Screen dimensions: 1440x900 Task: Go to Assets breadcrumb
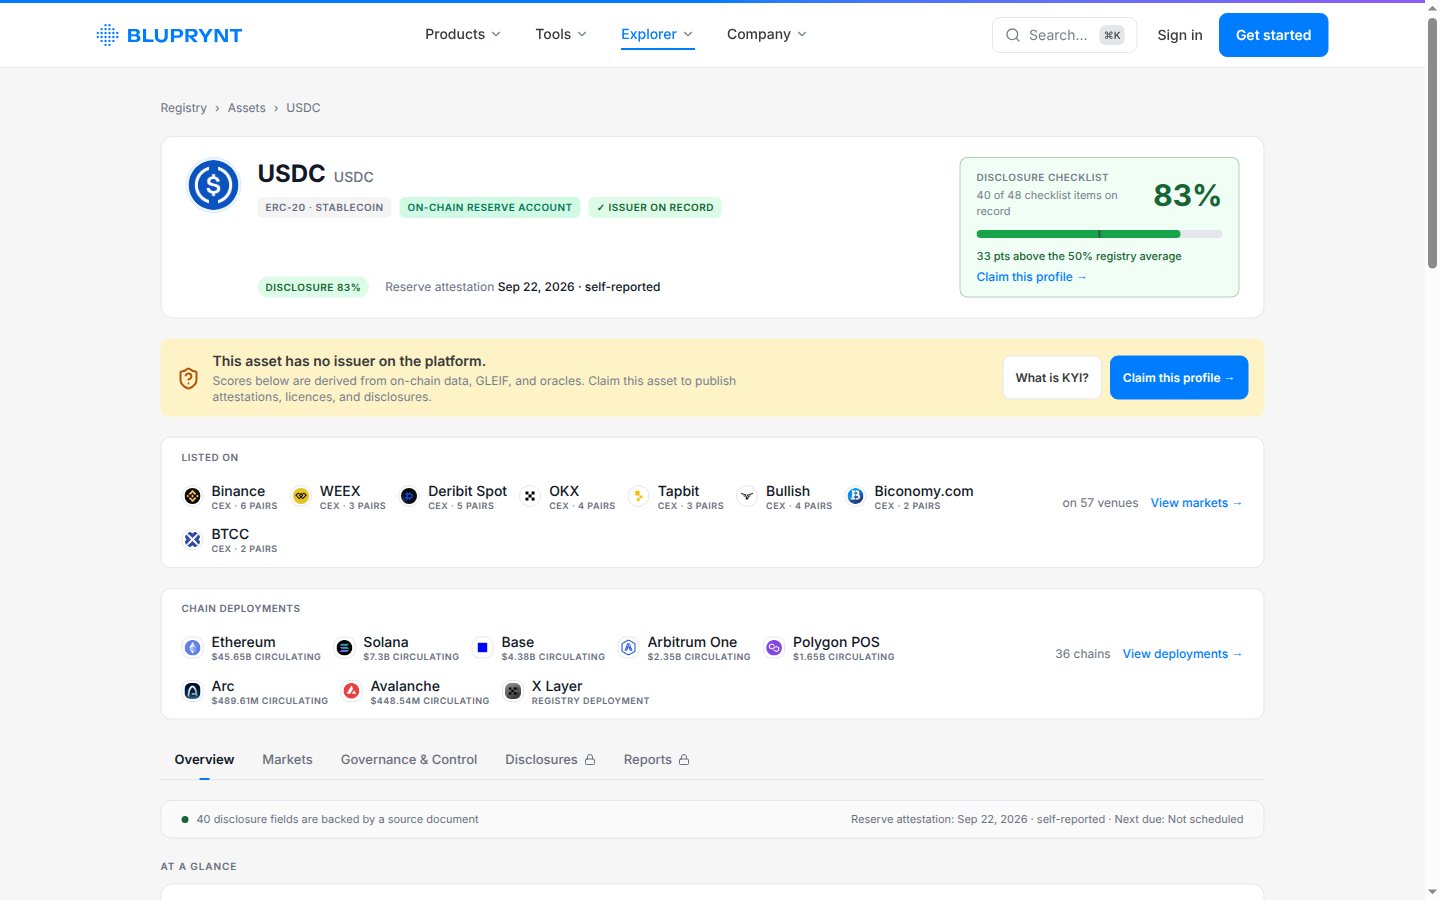point(246,108)
